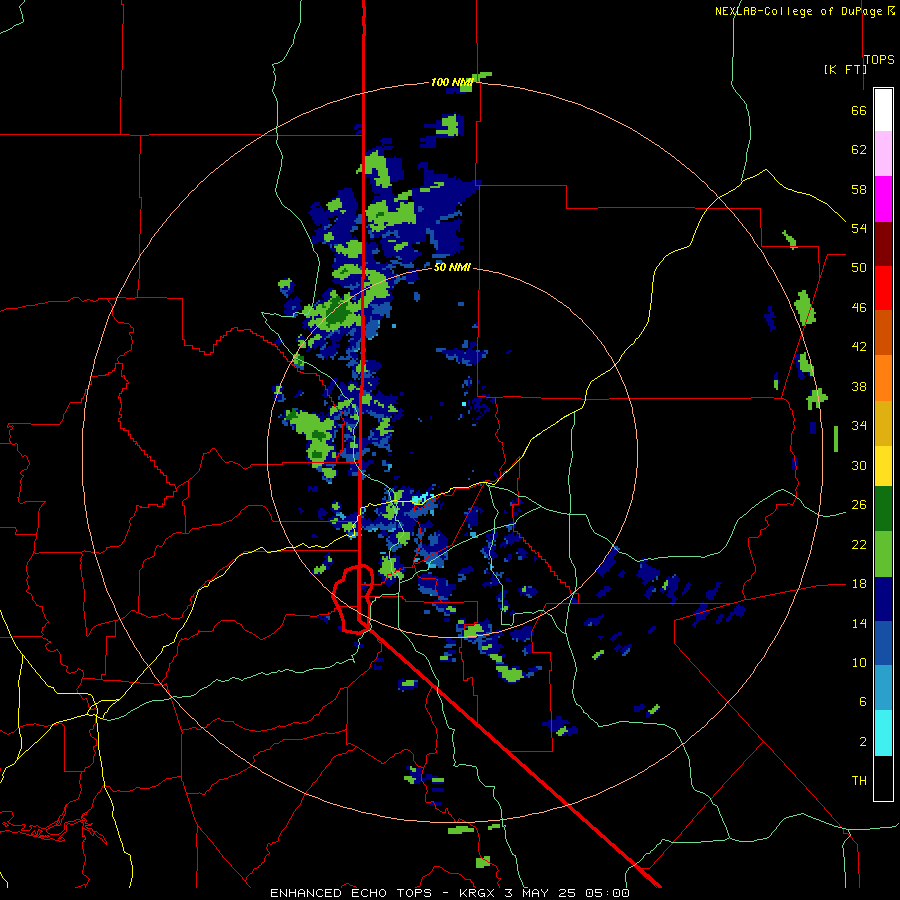Click the "14" legend value
This screenshot has width=900, height=900.
tap(859, 623)
